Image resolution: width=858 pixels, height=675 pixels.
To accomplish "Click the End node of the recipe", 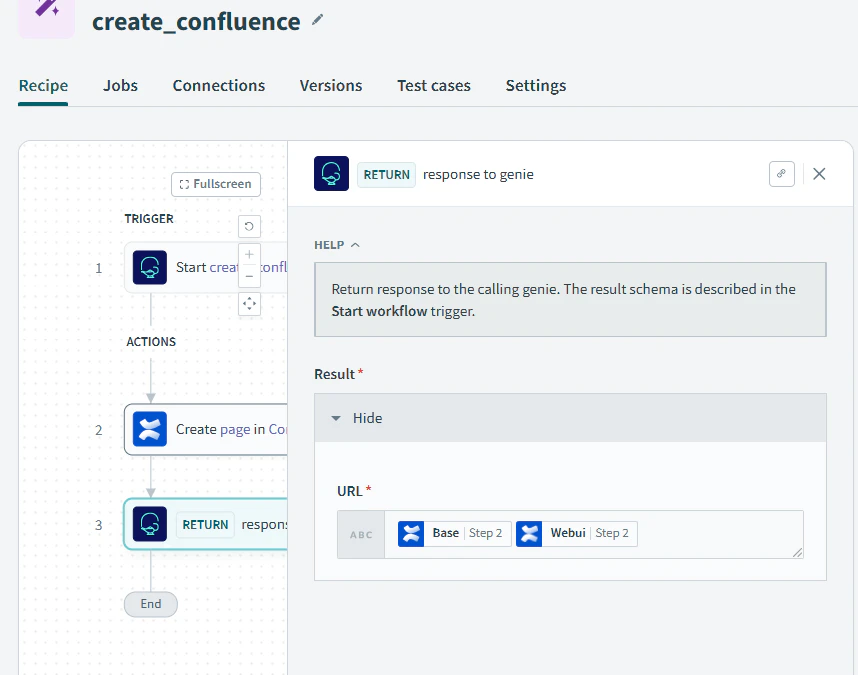I will coord(150,604).
